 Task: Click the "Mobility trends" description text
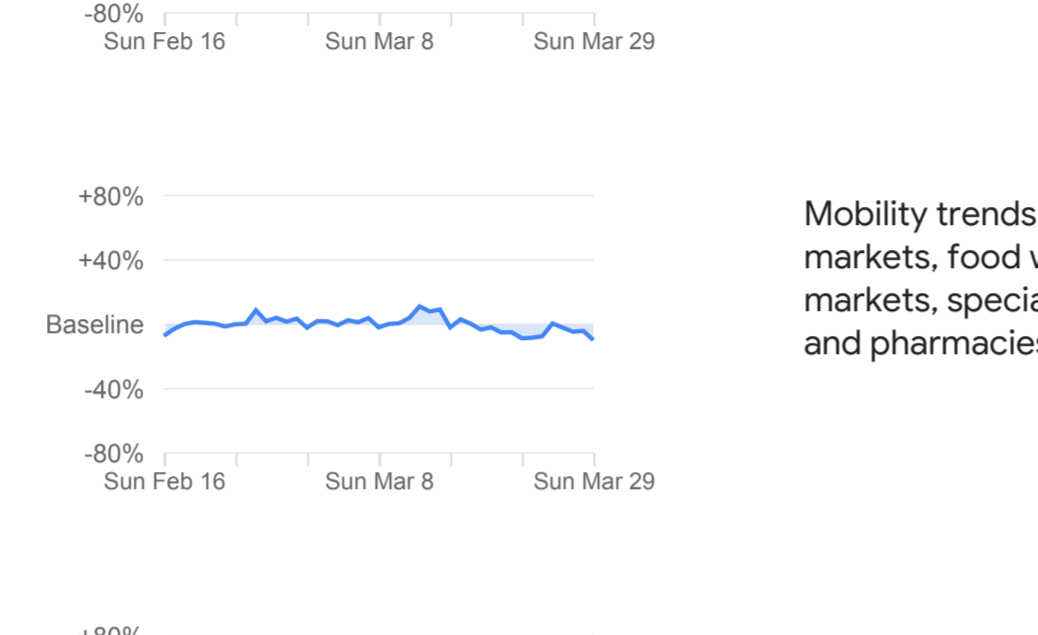(x=919, y=214)
